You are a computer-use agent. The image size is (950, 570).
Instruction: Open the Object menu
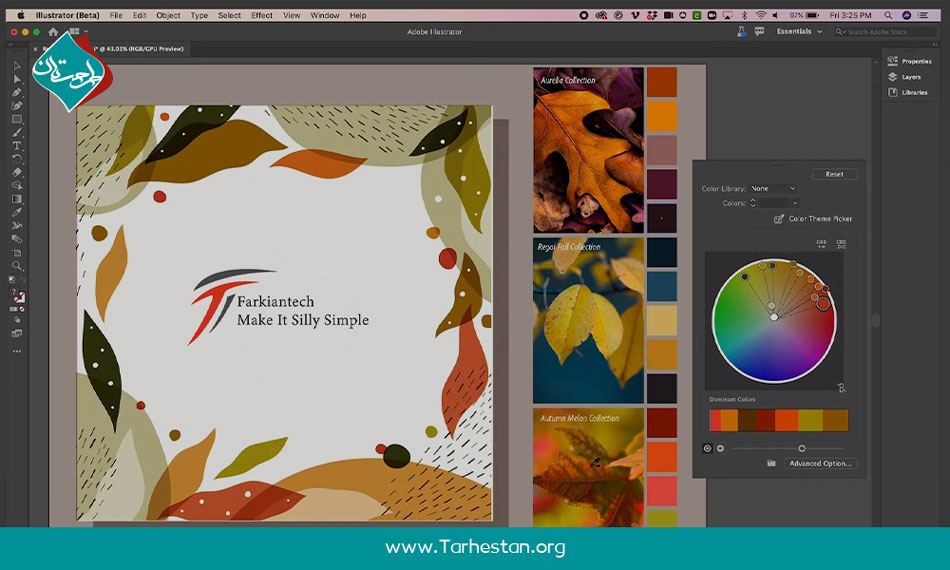click(168, 16)
